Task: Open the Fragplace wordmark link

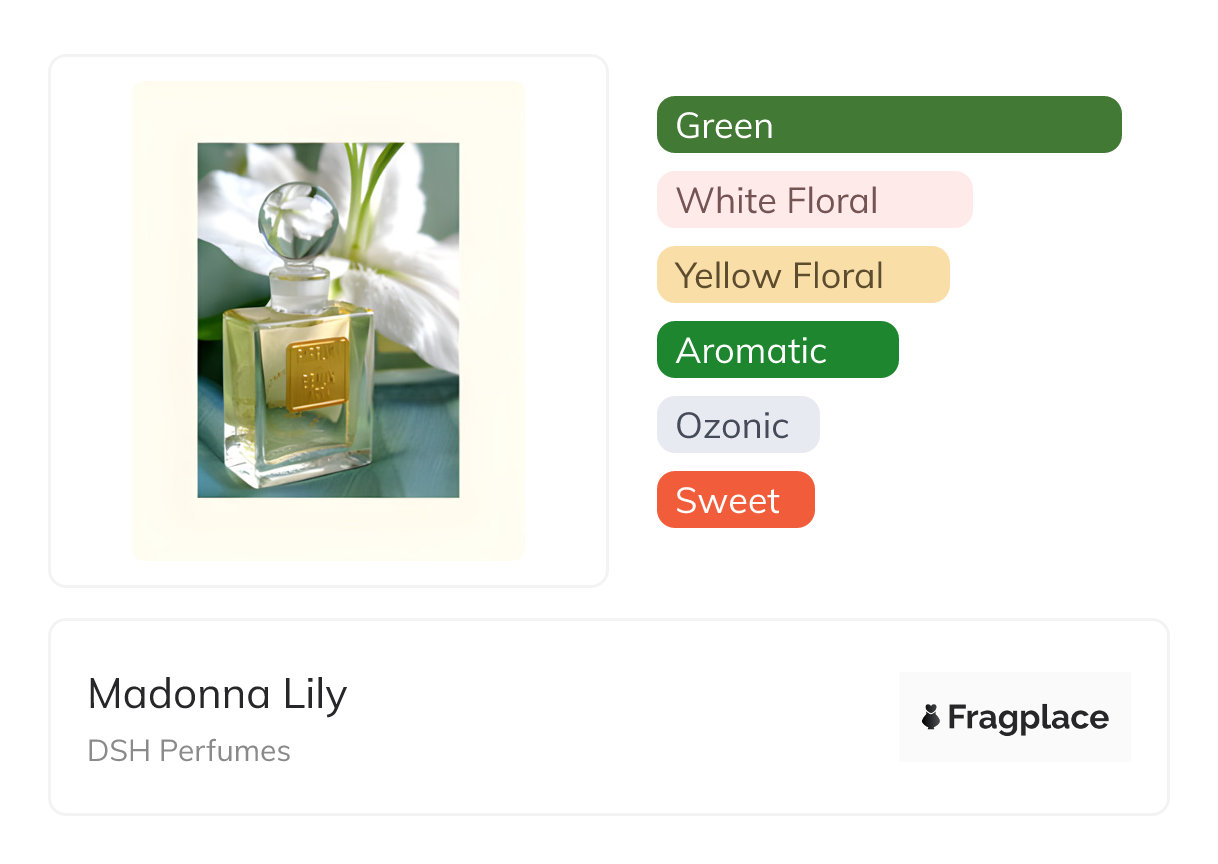Action: pos(1028,717)
